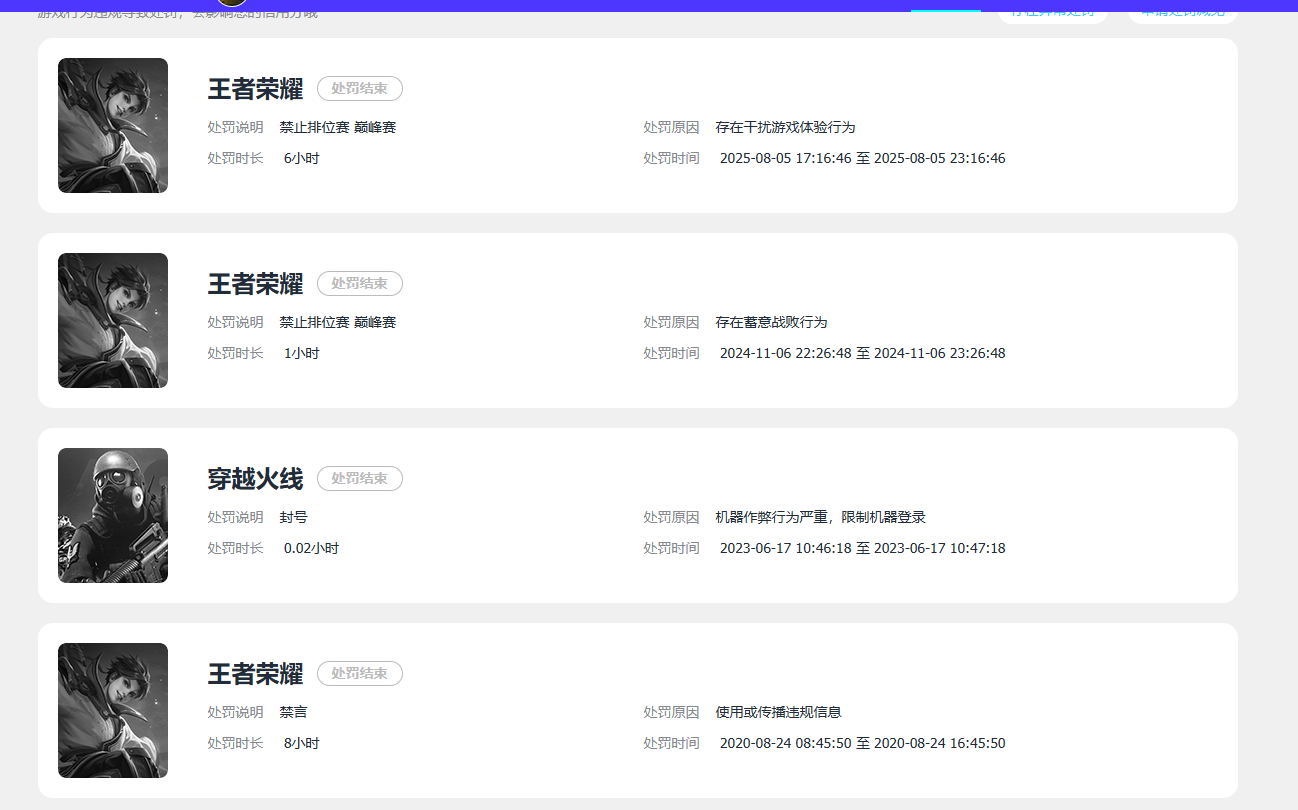Select the 8小时 penalty duration
Viewport: 1298px width, 810px height.
pos(302,743)
